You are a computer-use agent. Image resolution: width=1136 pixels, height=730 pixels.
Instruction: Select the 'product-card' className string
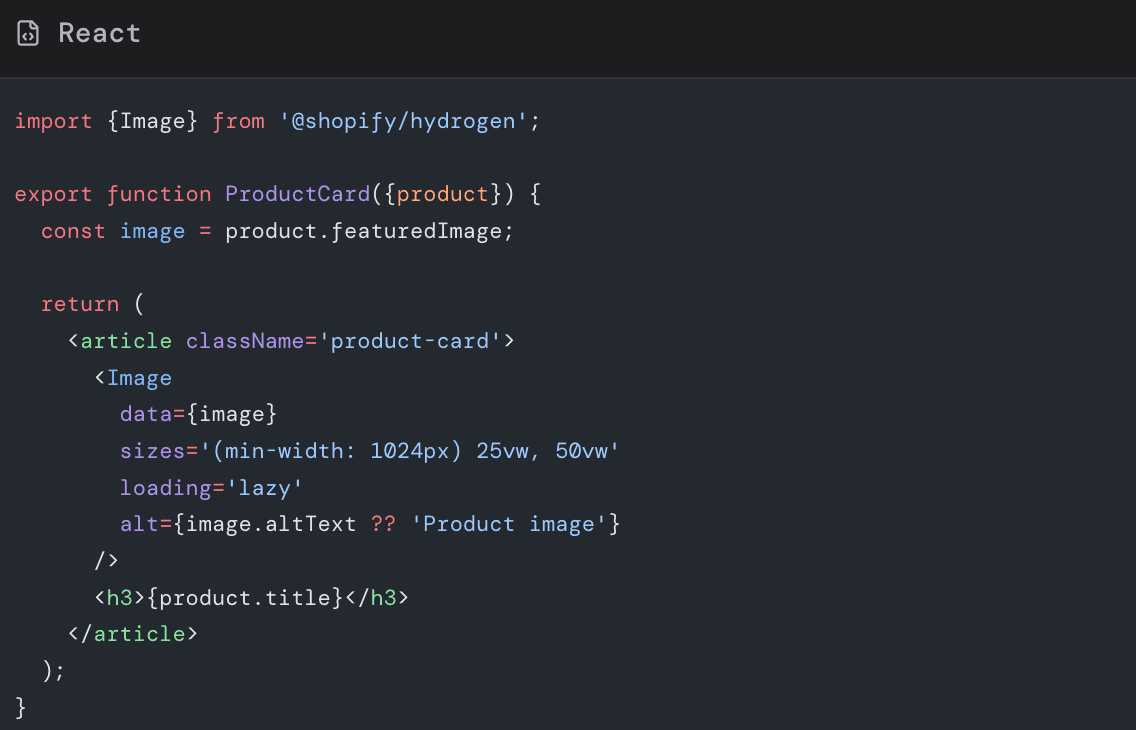412,340
